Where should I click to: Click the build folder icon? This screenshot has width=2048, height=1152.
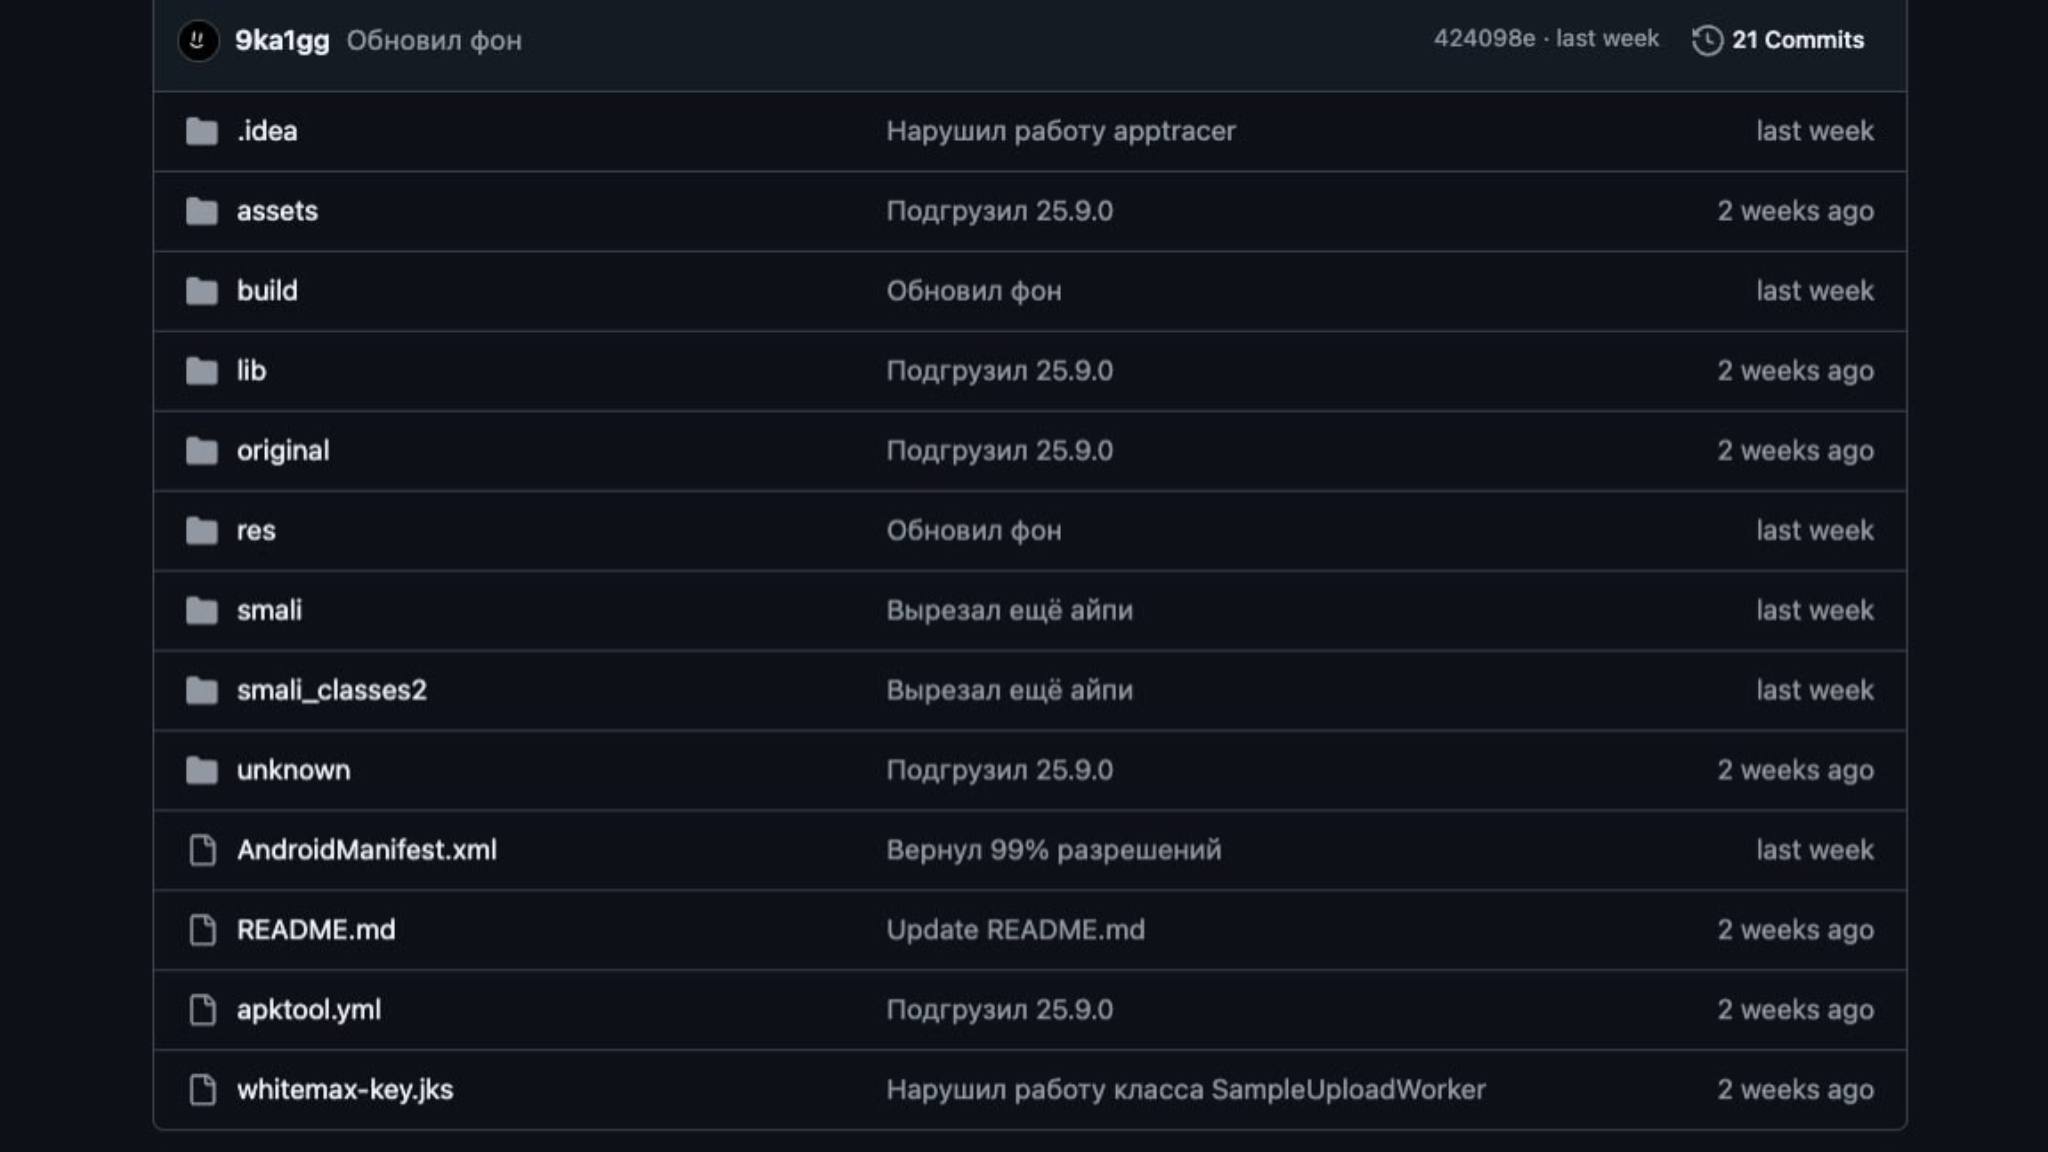point(202,291)
